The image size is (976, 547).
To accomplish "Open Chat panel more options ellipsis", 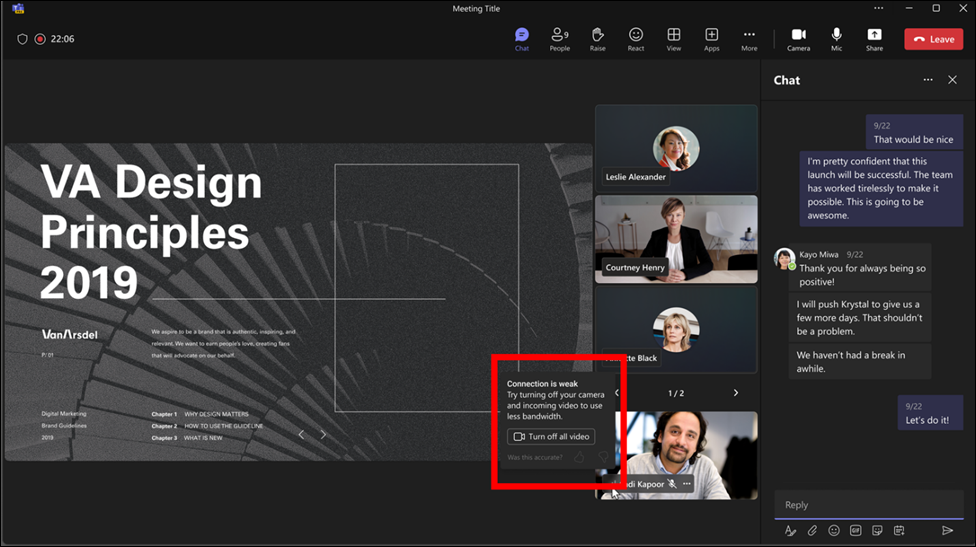I will 927,80.
